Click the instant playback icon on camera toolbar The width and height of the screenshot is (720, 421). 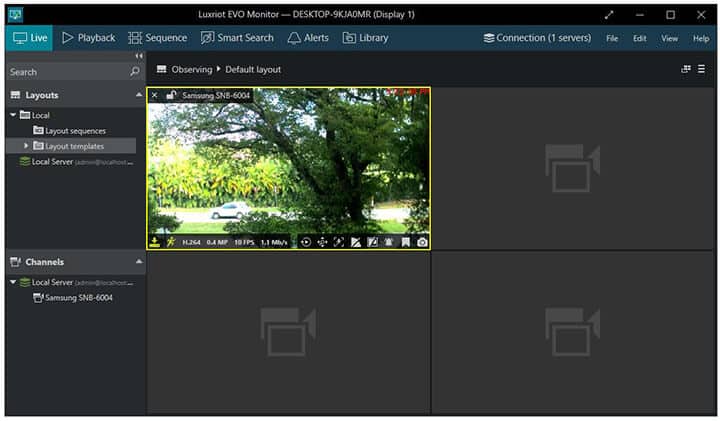pyautogui.click(x=305, y=243)
